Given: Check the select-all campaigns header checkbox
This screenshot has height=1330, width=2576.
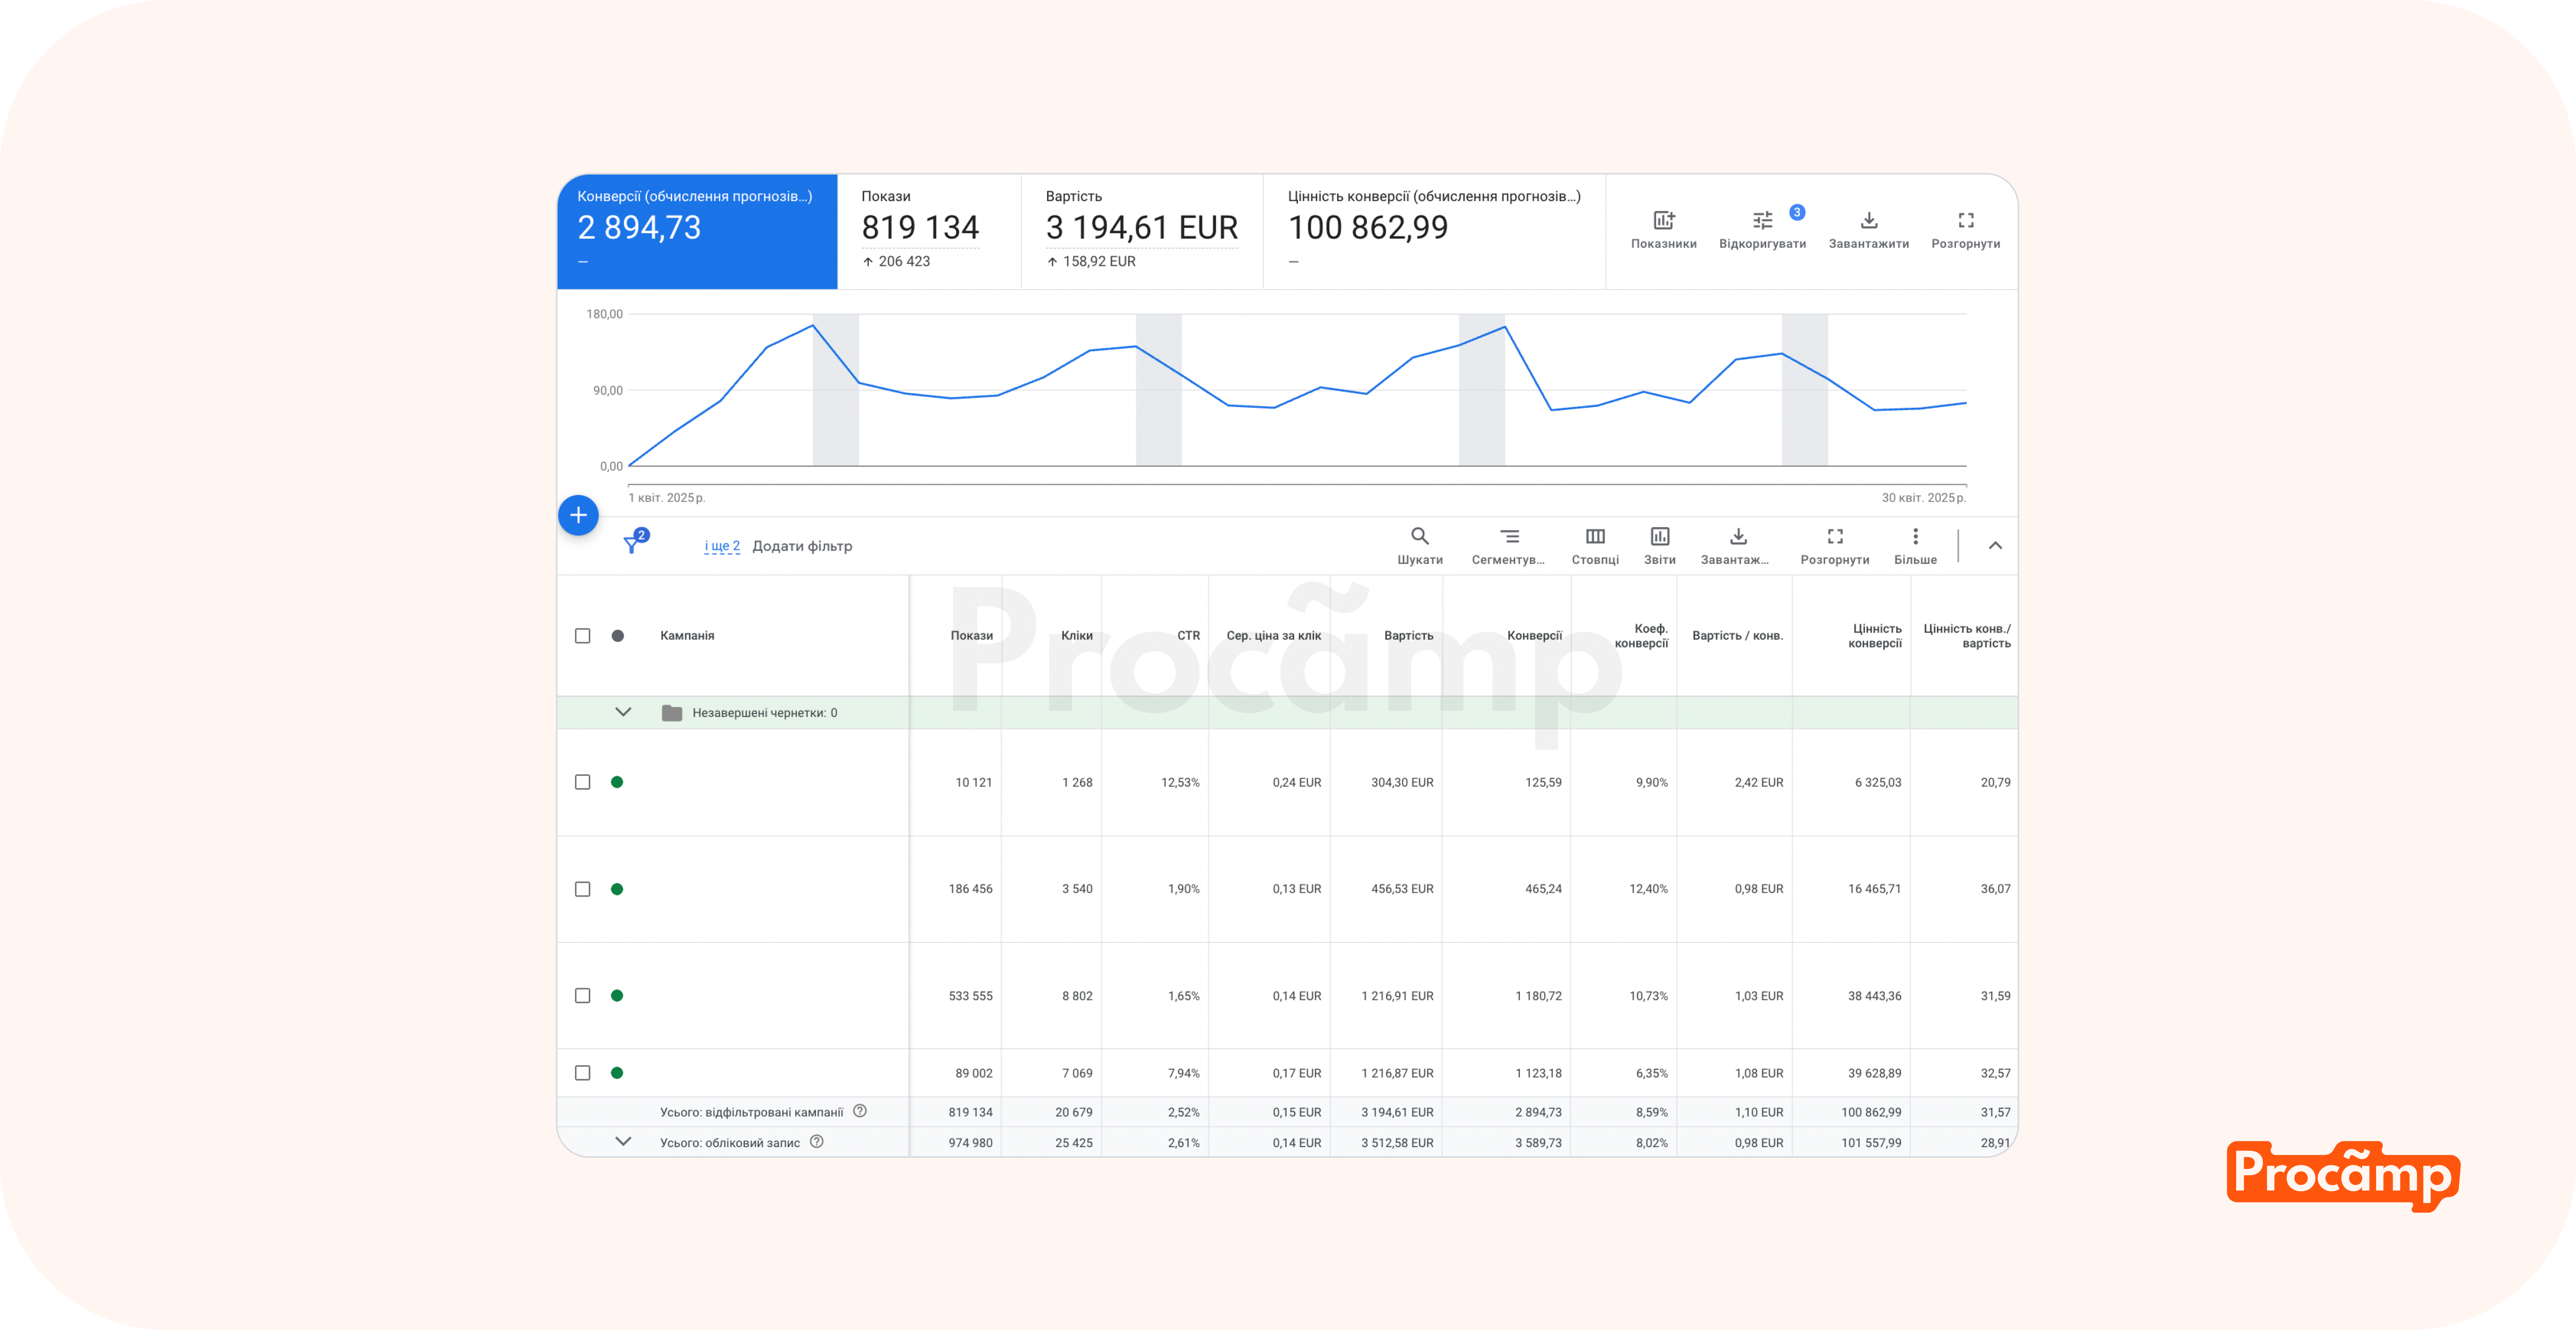Looking at the screenshot, I should click(583, 636).
